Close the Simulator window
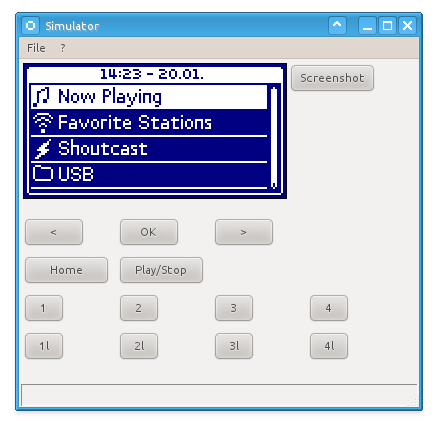438x429 pixels. click(407, 26)
